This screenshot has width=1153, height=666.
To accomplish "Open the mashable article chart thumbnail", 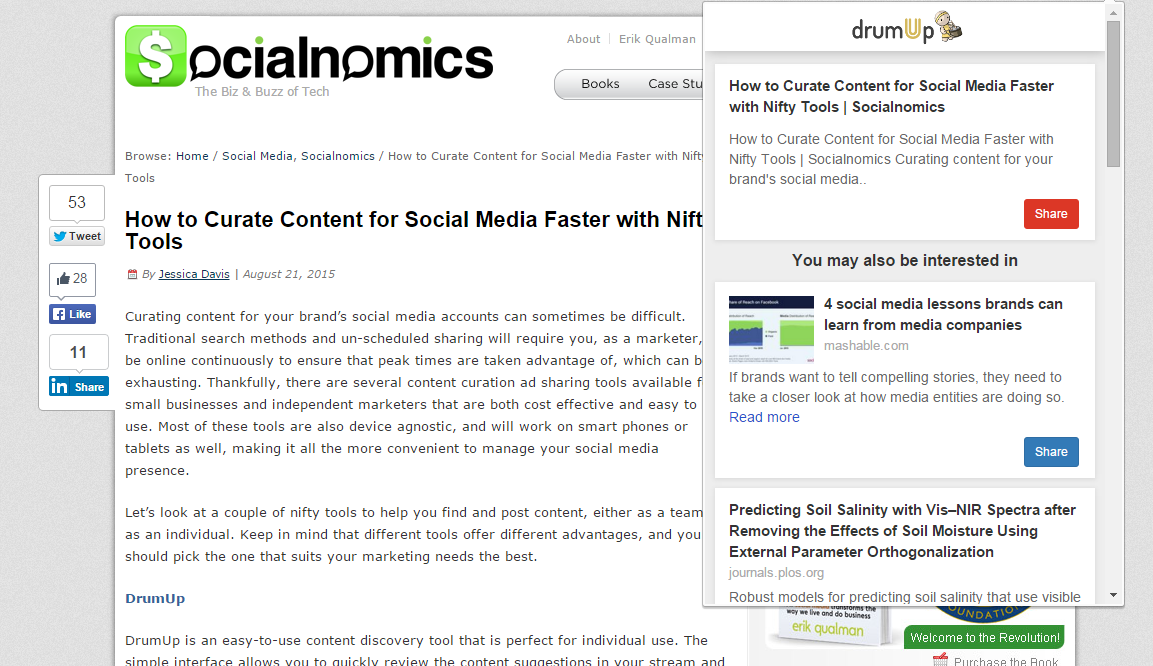I will click(771, 329).
